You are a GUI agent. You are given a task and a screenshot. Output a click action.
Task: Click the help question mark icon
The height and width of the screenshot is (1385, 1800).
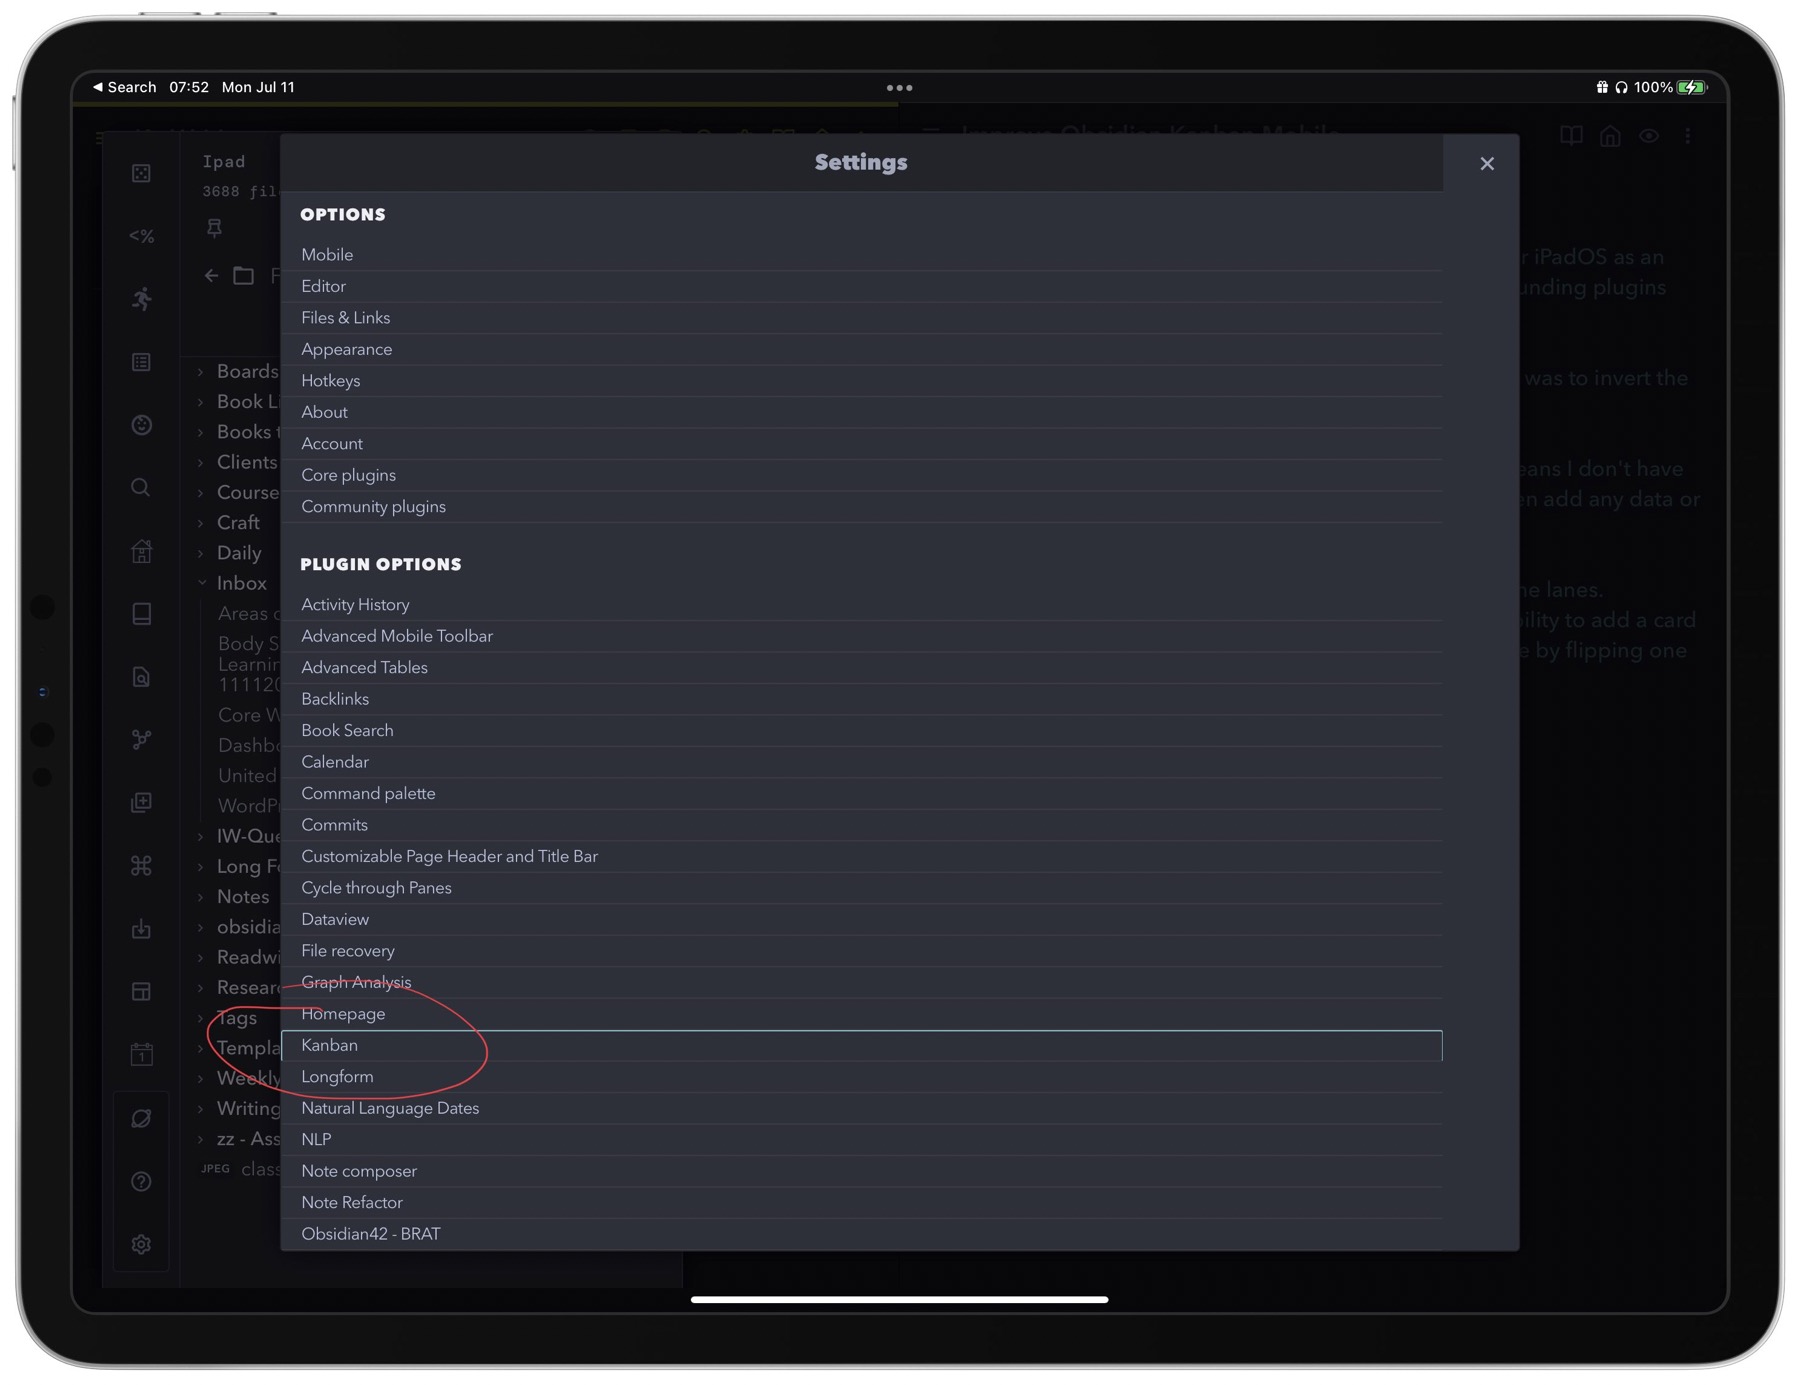coord(142,1181)
